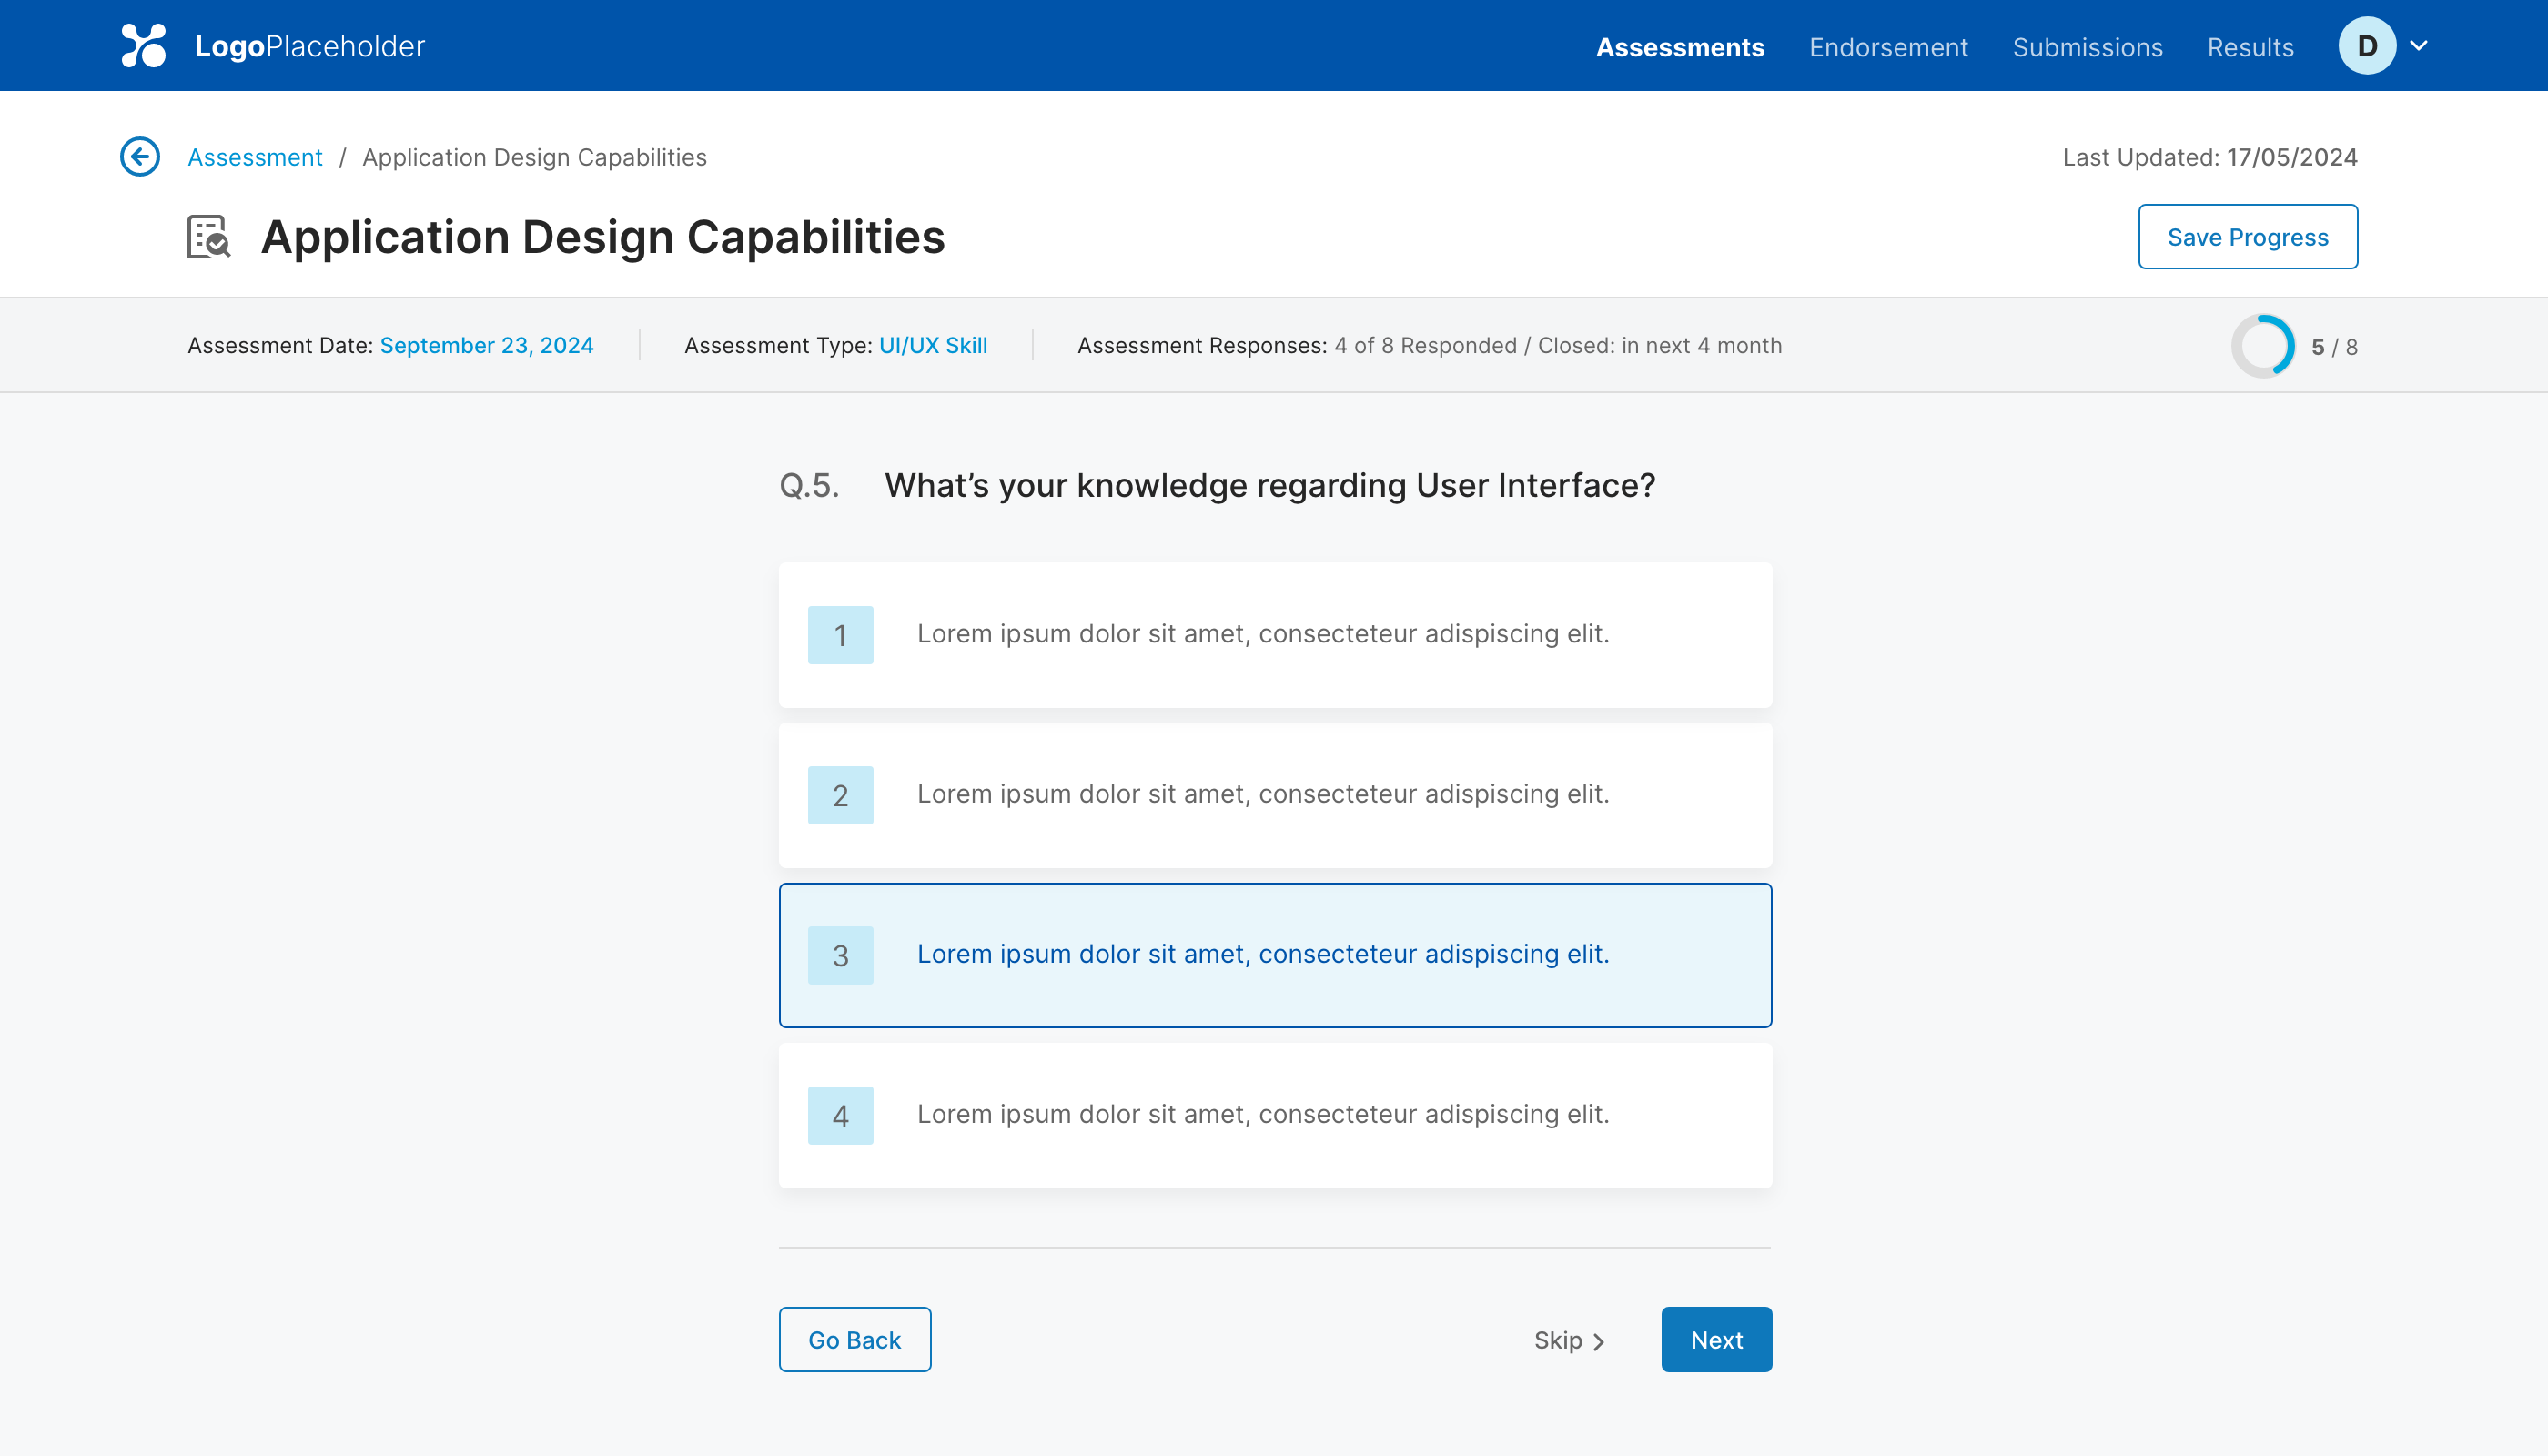Click the User Interface question text
This screenshot has width=2548, height=1456.
point(1270,485)
